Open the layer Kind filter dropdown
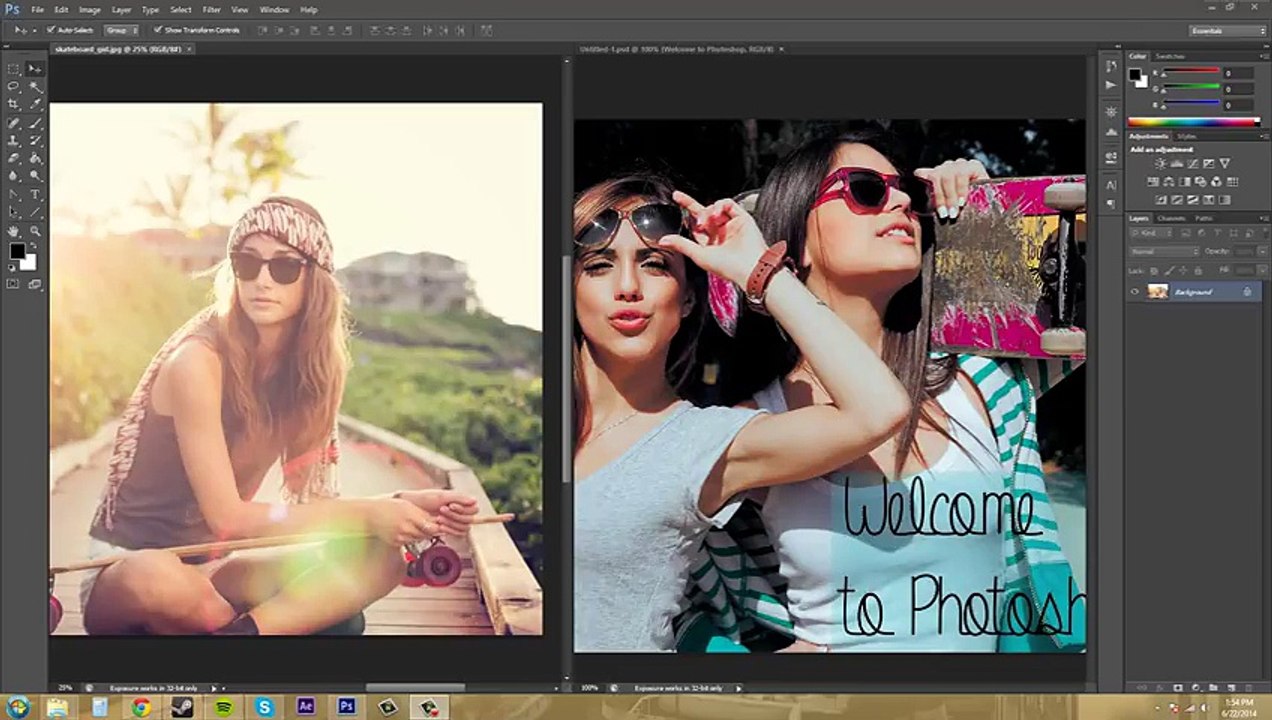 1151,233
